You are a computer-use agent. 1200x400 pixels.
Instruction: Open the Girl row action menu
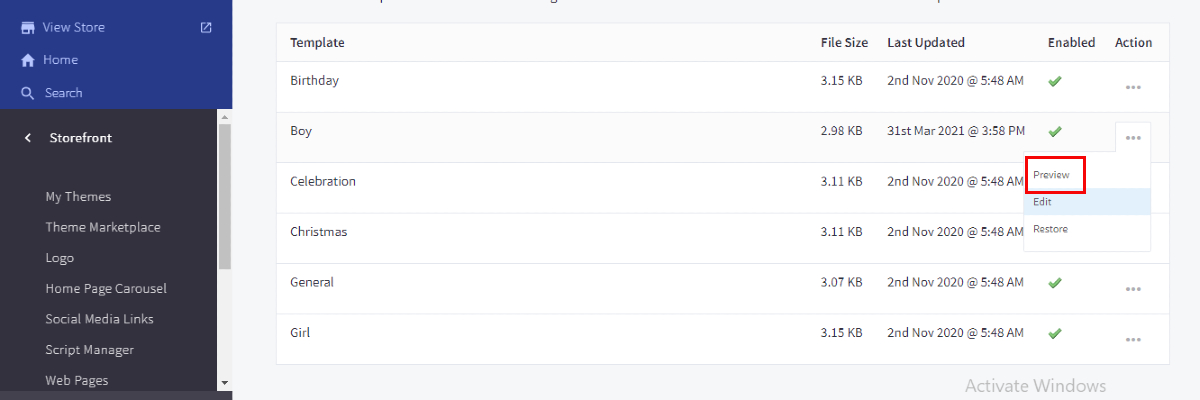pyautogui.click(x=1133, y=340)
